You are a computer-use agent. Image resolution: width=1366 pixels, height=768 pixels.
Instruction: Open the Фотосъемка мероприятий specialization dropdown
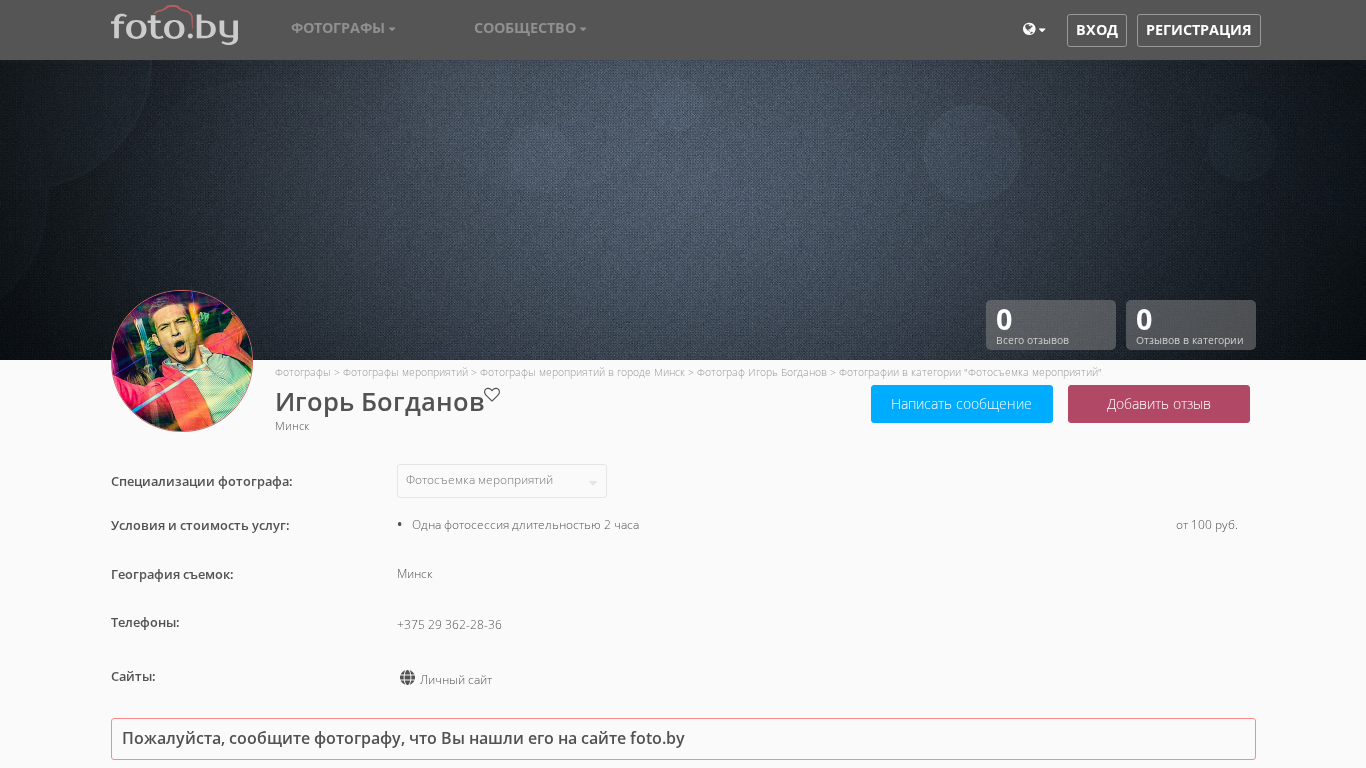pos(501,481)
